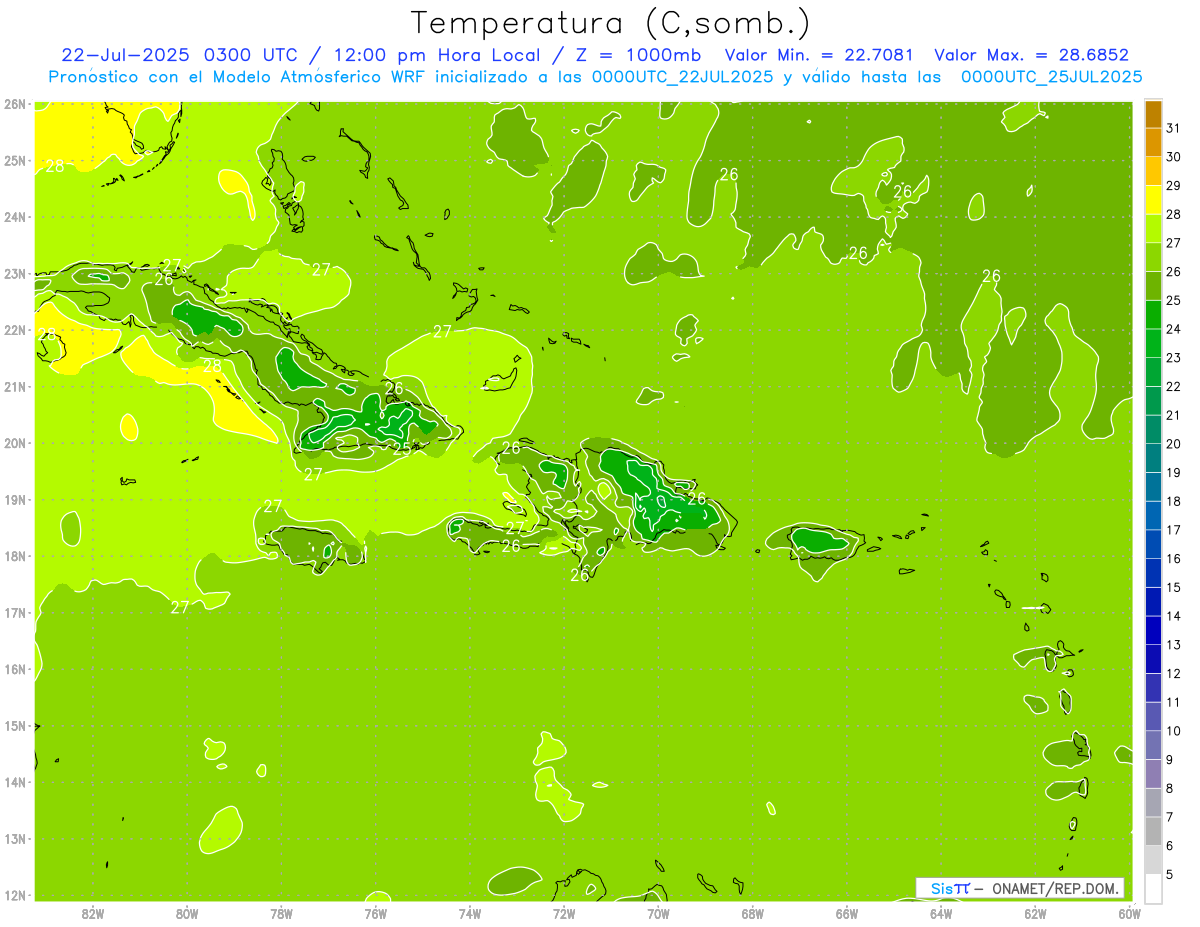This screenshot has height=927, width=1200.
Task: Click the colorbar scale value "22"
Action: 1173,386
